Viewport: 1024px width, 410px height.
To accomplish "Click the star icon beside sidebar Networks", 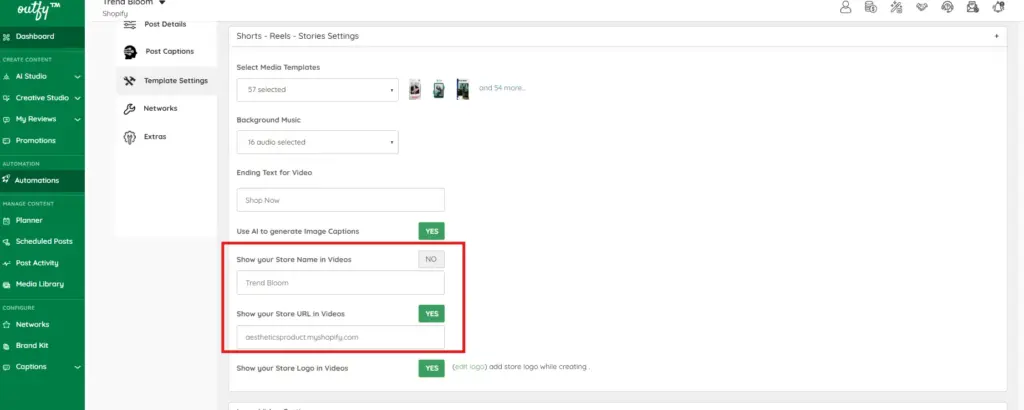I will point(7,324).
